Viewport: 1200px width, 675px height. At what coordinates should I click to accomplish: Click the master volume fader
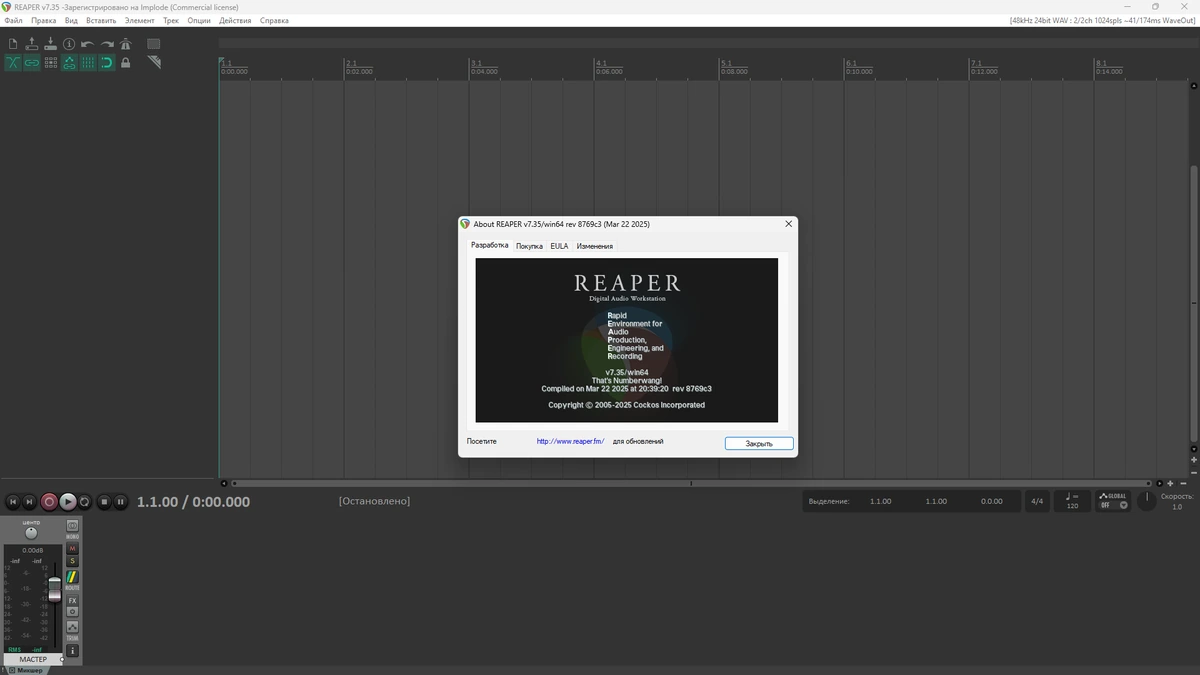[54, 591]
